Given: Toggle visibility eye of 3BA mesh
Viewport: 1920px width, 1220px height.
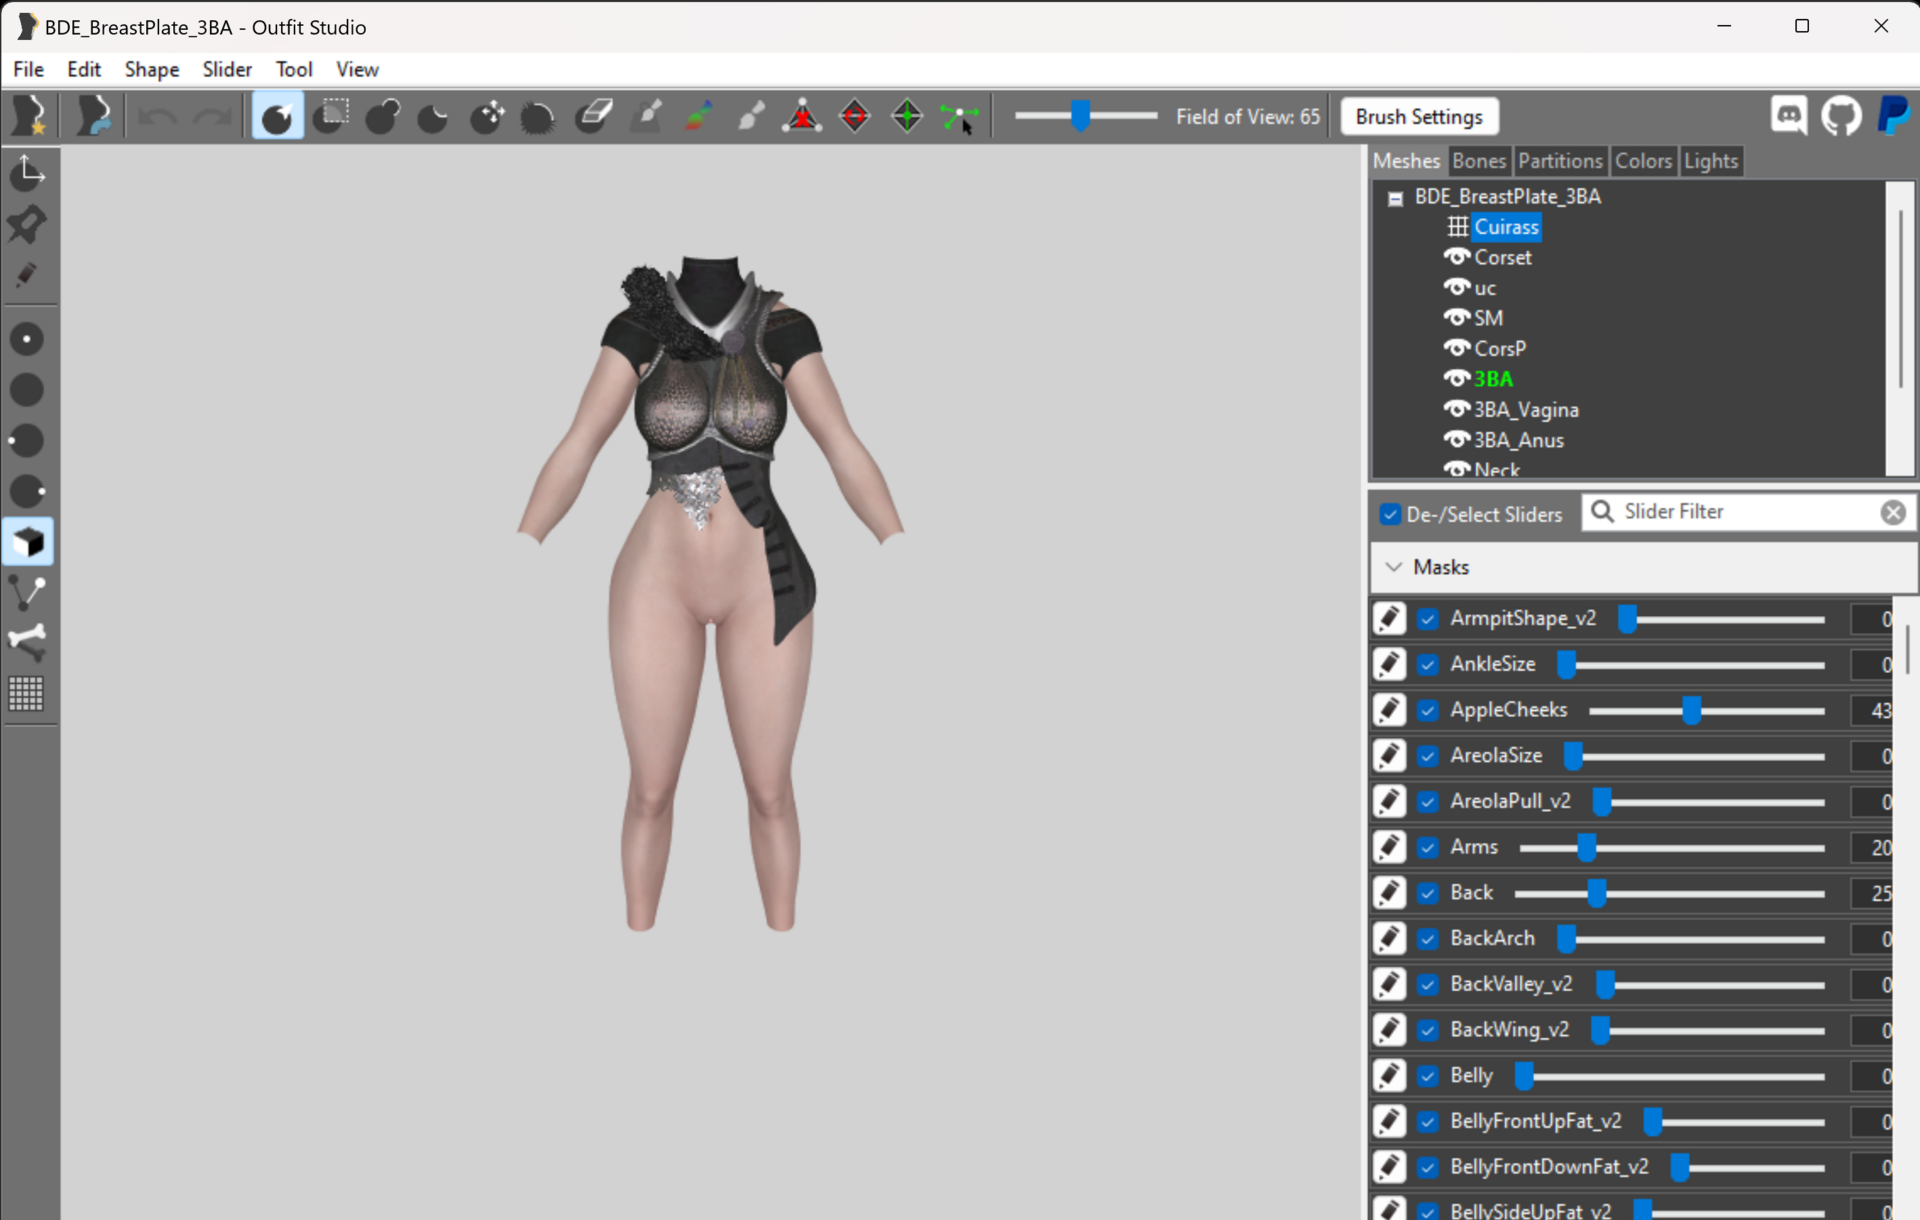Looking at the screenshot, I should pyautogui.click(x=1457, y=379).
